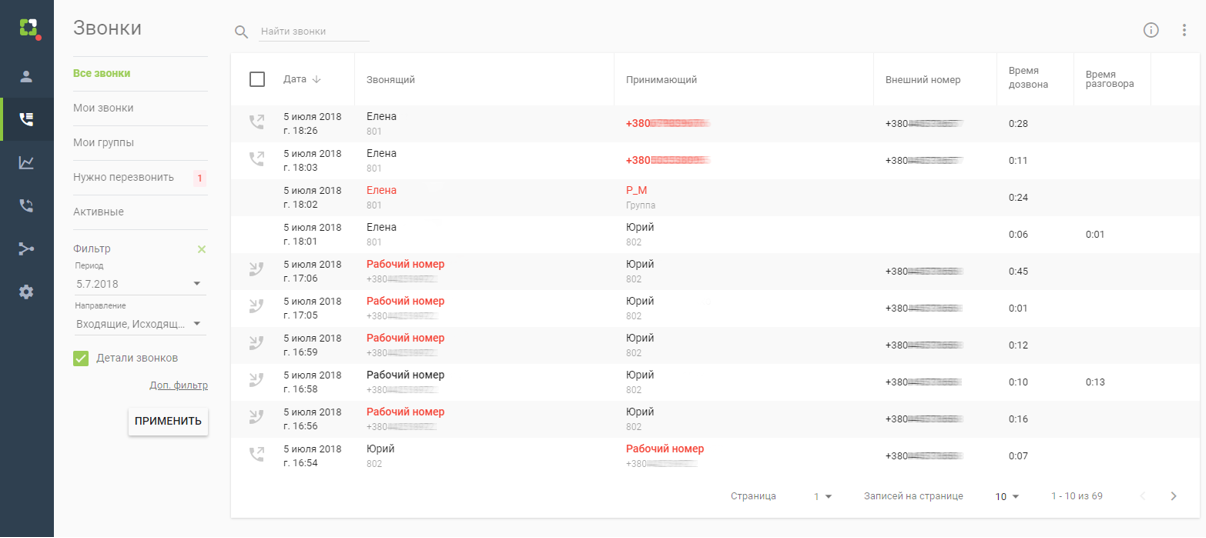
Task: Click the green app logo in sidebar
Action: coord(28,28)
